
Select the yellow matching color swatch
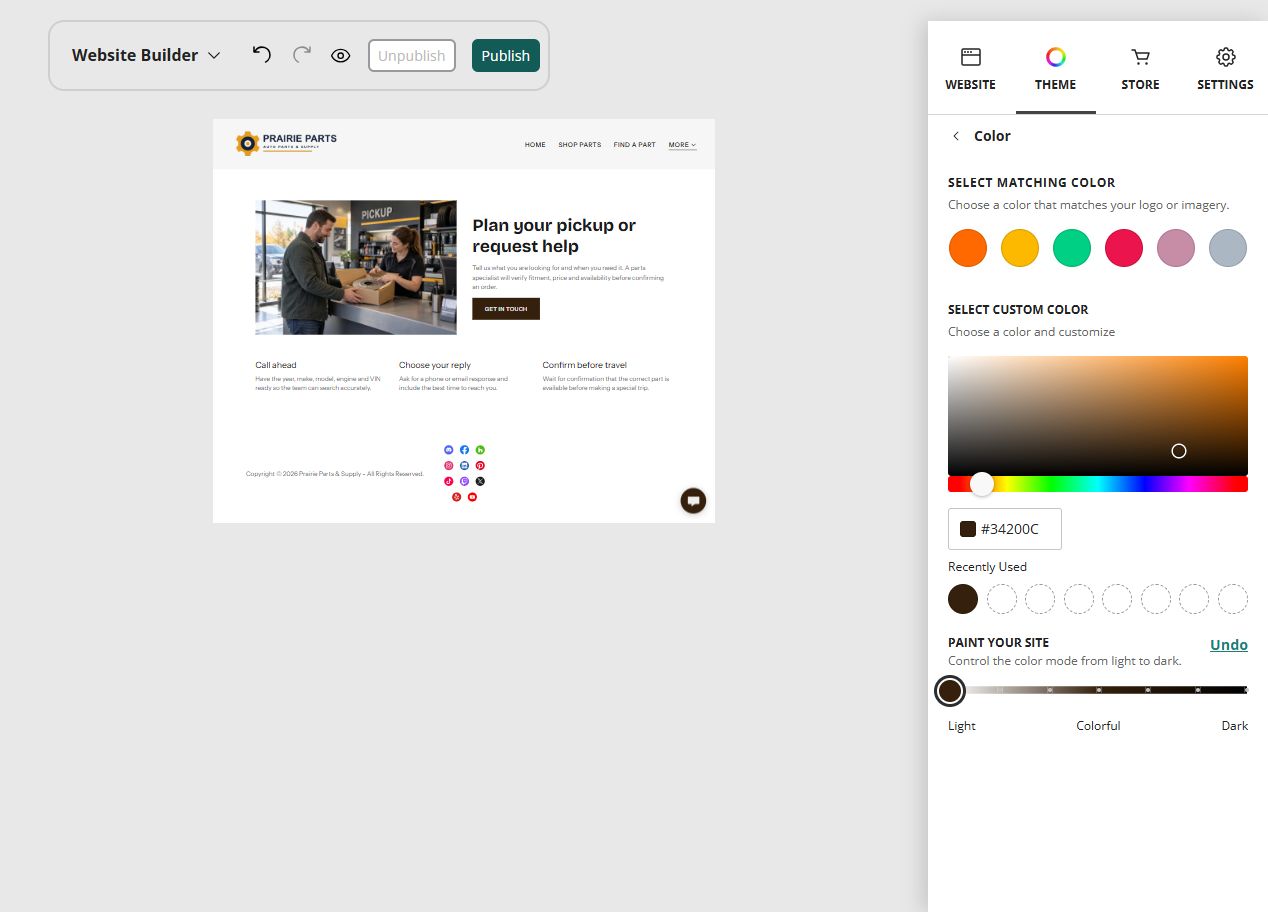click(x=1020, y=248)
